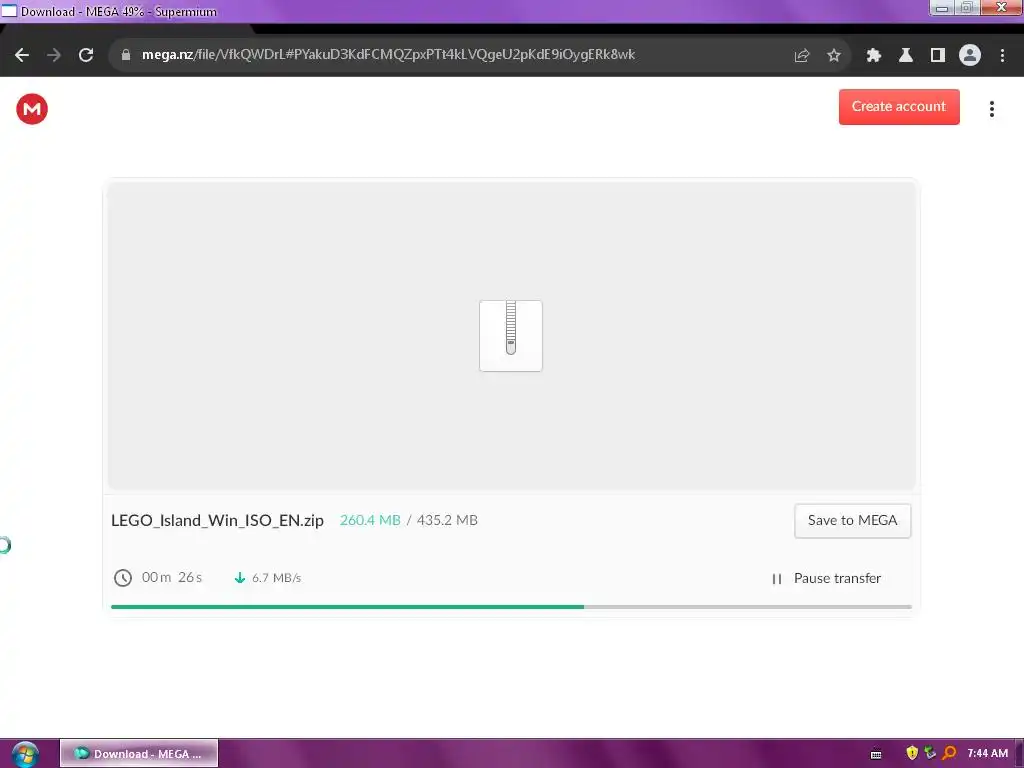The width and height of the screenshot is (1024, 768).
Task: Click the browser forward arrow
Action: [54, 55]
